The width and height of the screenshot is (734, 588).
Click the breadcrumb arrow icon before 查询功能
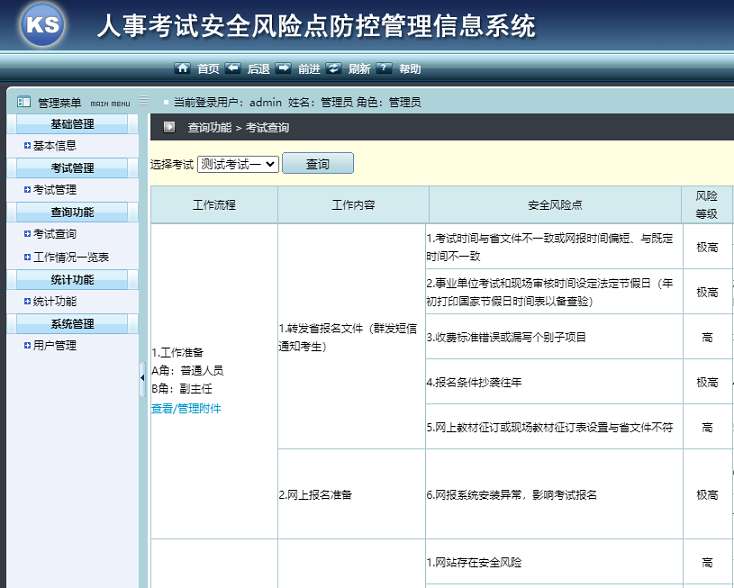[169, 127]
